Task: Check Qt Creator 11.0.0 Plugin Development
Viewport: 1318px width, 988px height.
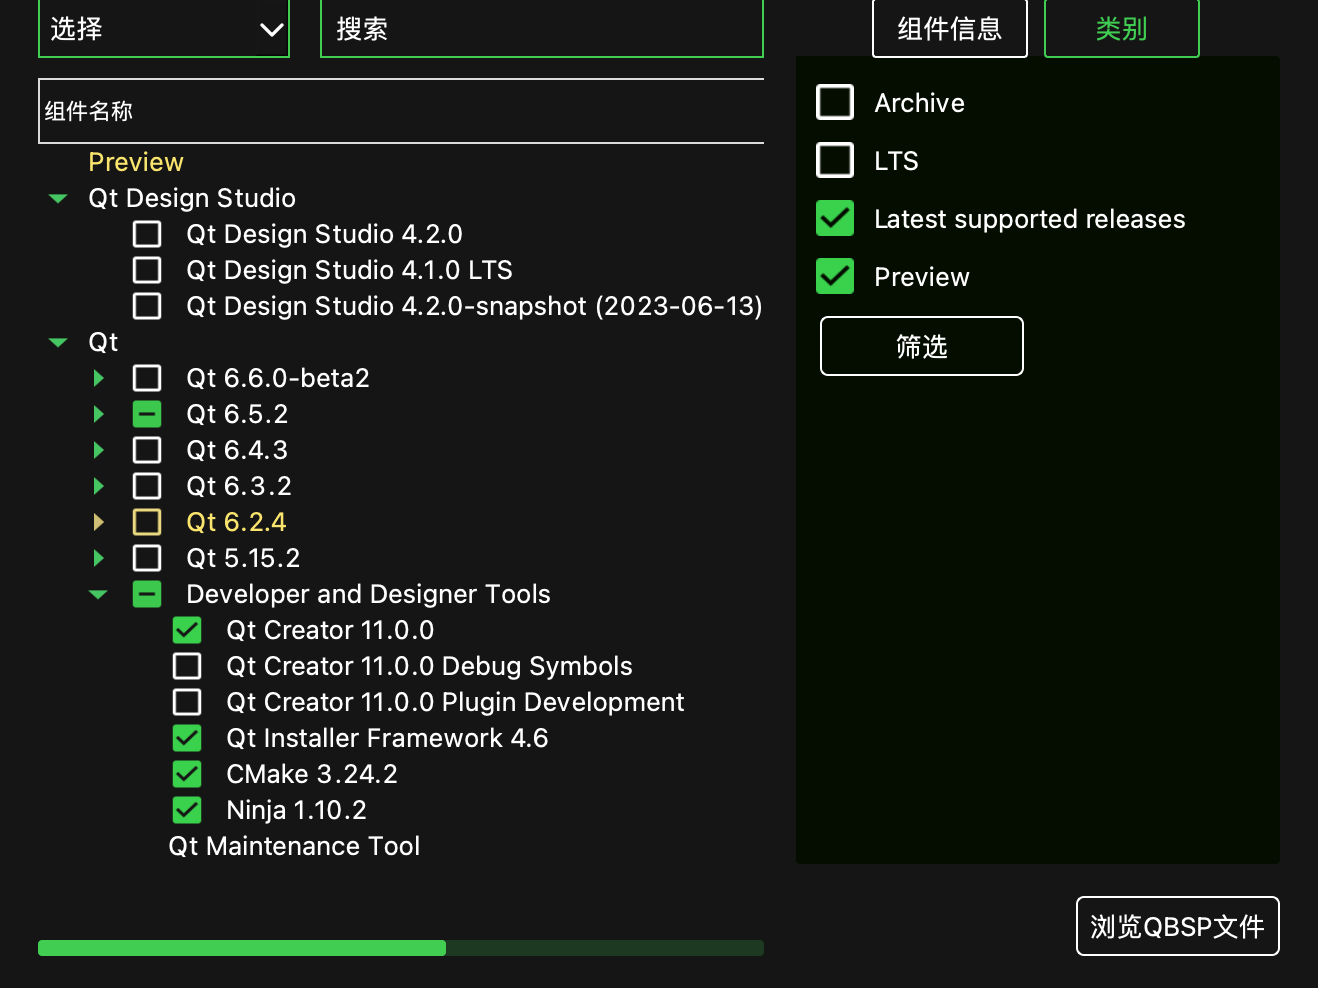Action: [187, 702]
